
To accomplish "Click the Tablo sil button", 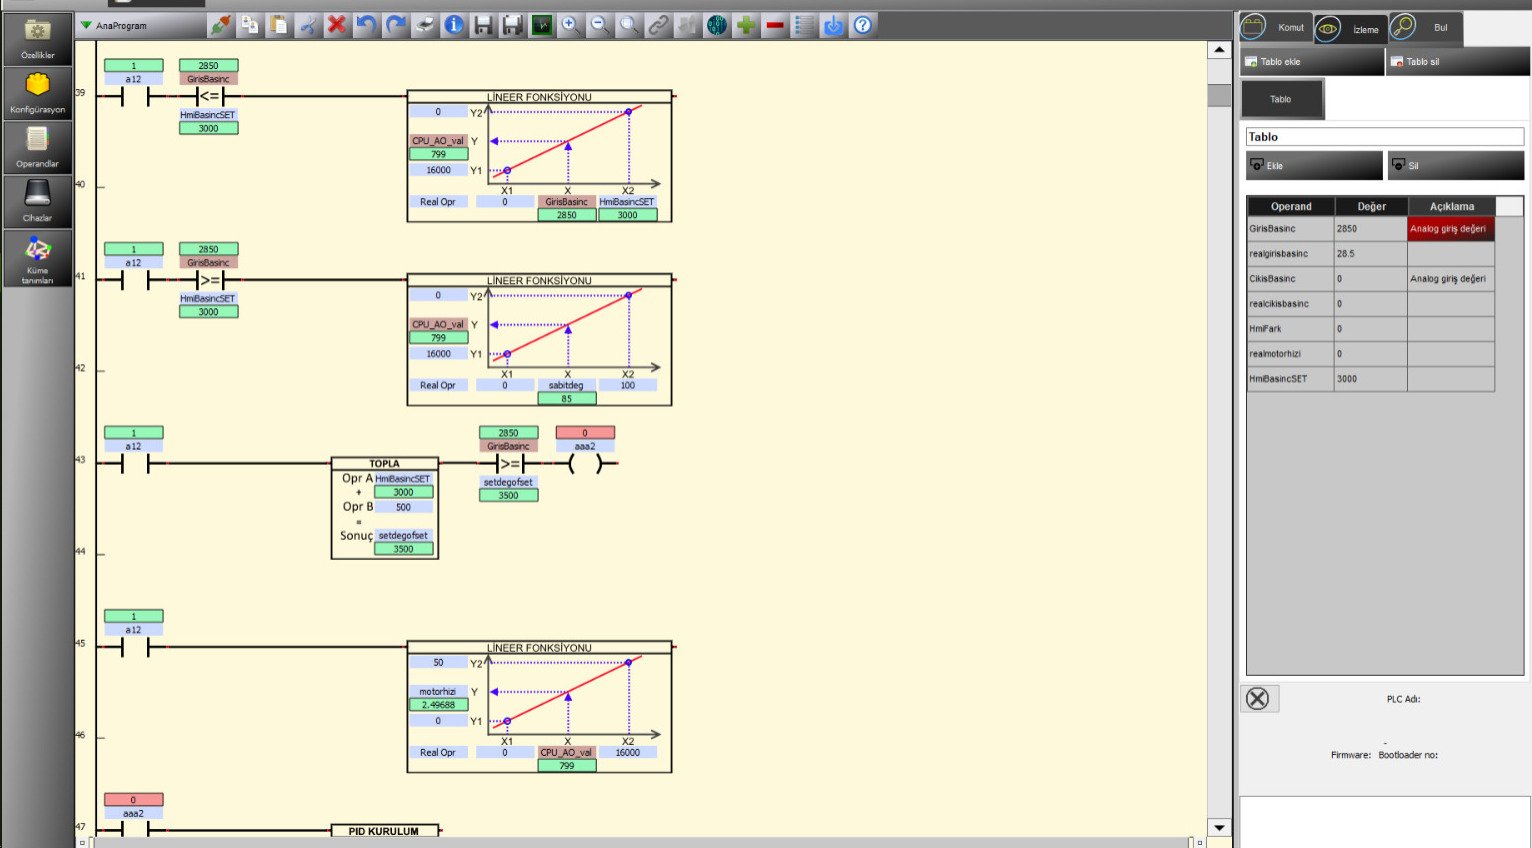I will pos(1457,62).
